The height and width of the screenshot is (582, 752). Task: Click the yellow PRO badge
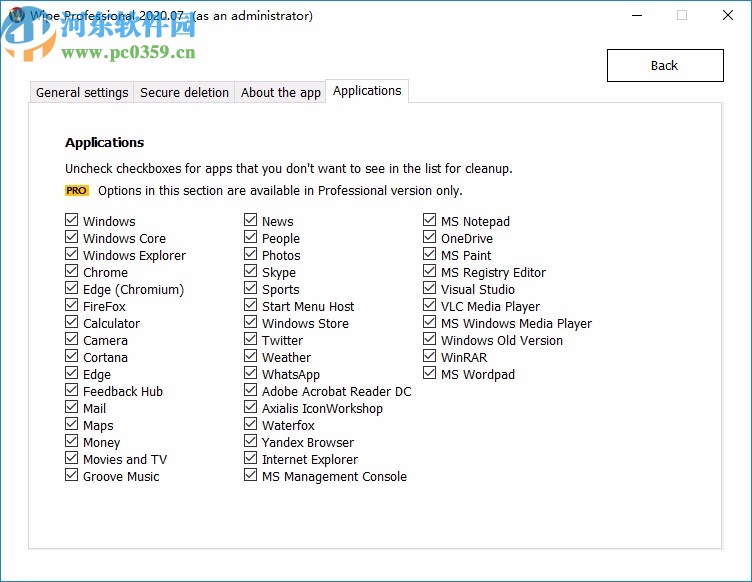77,191
